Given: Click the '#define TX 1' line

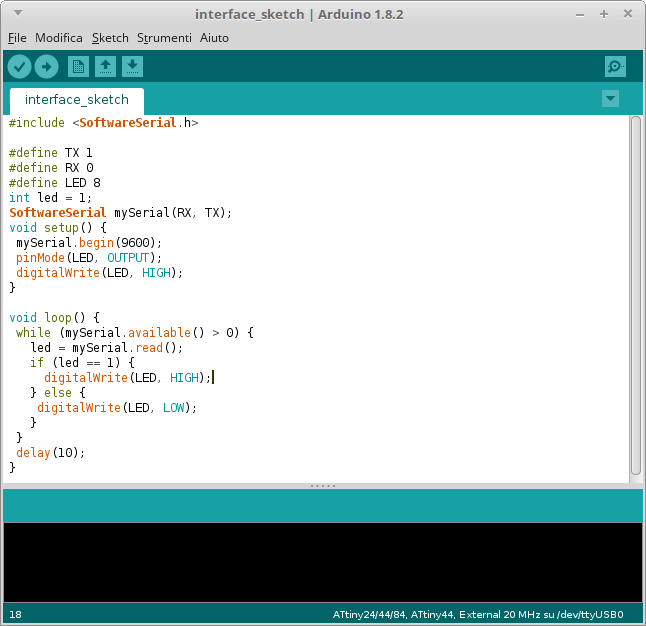Looking at the screenshot, I should [51, 153].
